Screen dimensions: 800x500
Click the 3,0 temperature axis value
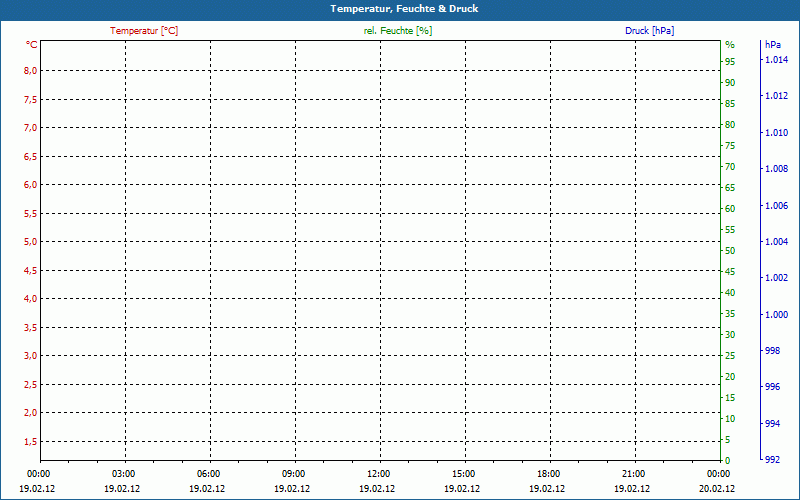click(x=31, y=356)
